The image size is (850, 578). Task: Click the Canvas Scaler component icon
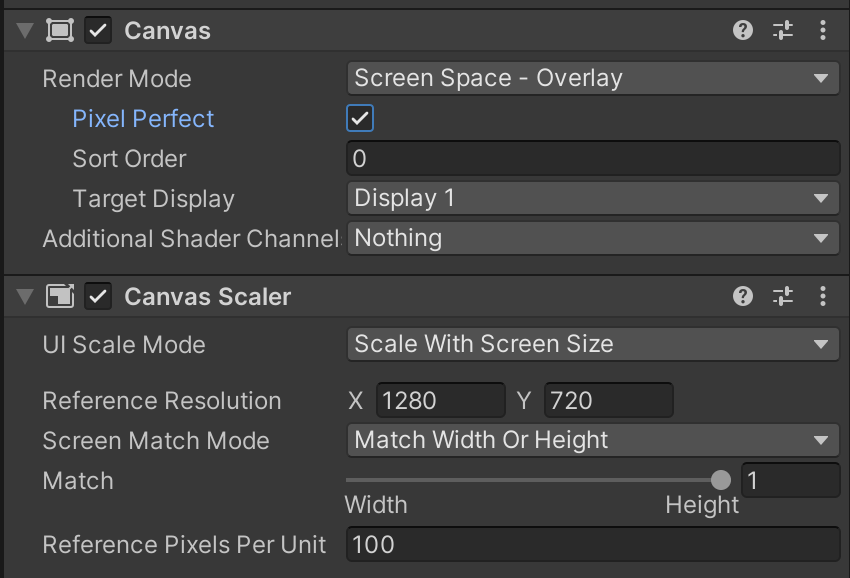coord(60,296)
